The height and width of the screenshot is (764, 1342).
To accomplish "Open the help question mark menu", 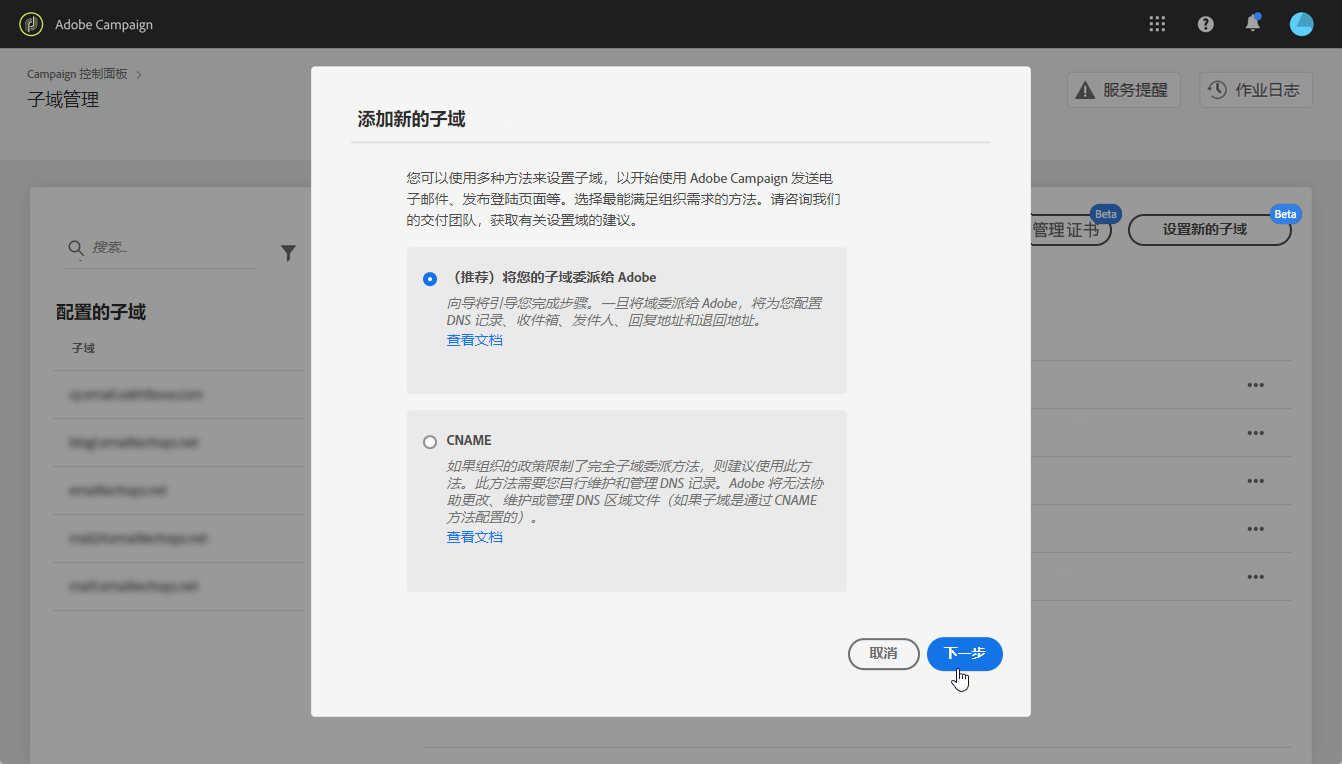I will (1205, 24).
